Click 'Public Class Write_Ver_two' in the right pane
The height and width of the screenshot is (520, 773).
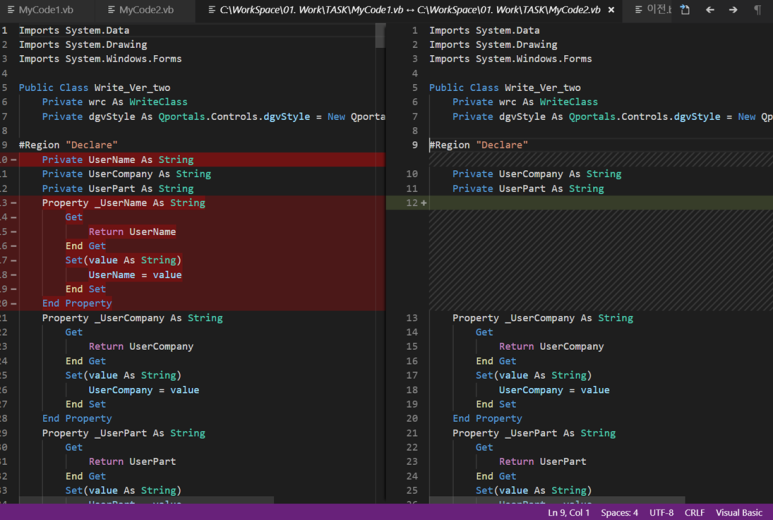tap(505, 88)
